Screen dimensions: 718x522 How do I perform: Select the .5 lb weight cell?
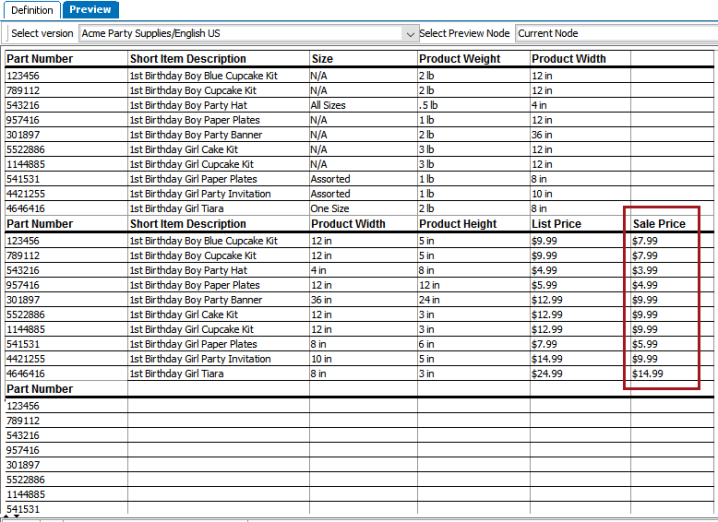coord(428,105)
